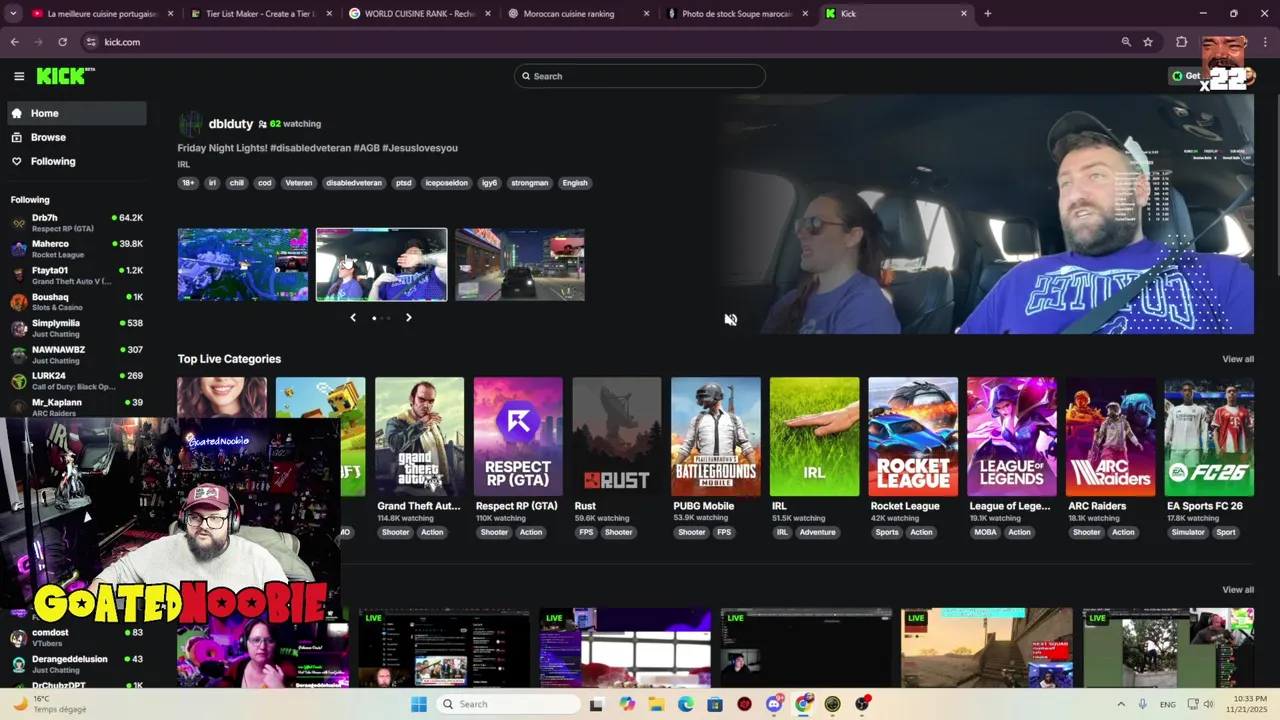Switch to Photo de stock Soupe tab
Viewport: 1280px width, 720px height.
[736, 14]
